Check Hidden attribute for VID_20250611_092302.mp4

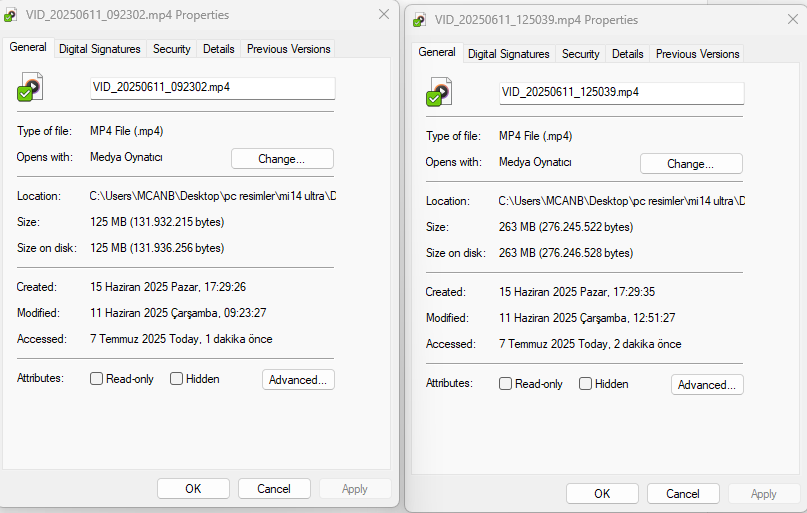click(177, 379)
